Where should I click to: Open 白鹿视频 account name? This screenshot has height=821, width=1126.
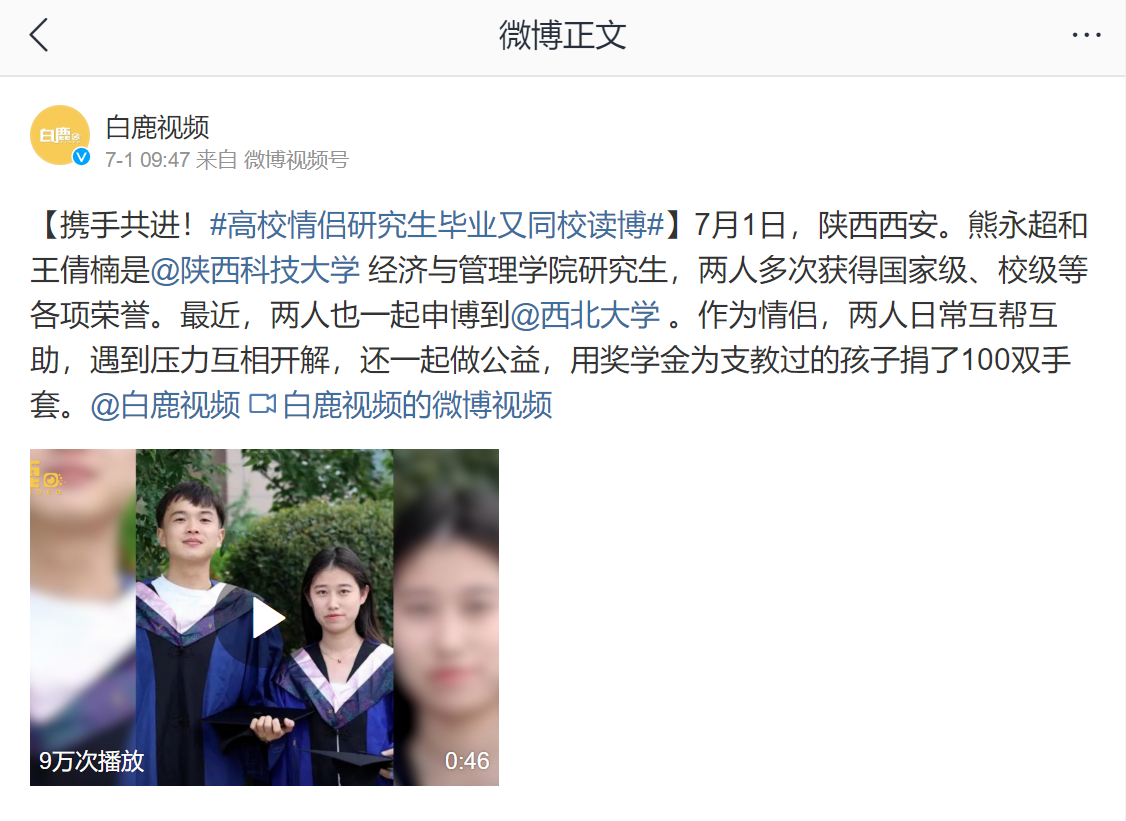[157, 128]
